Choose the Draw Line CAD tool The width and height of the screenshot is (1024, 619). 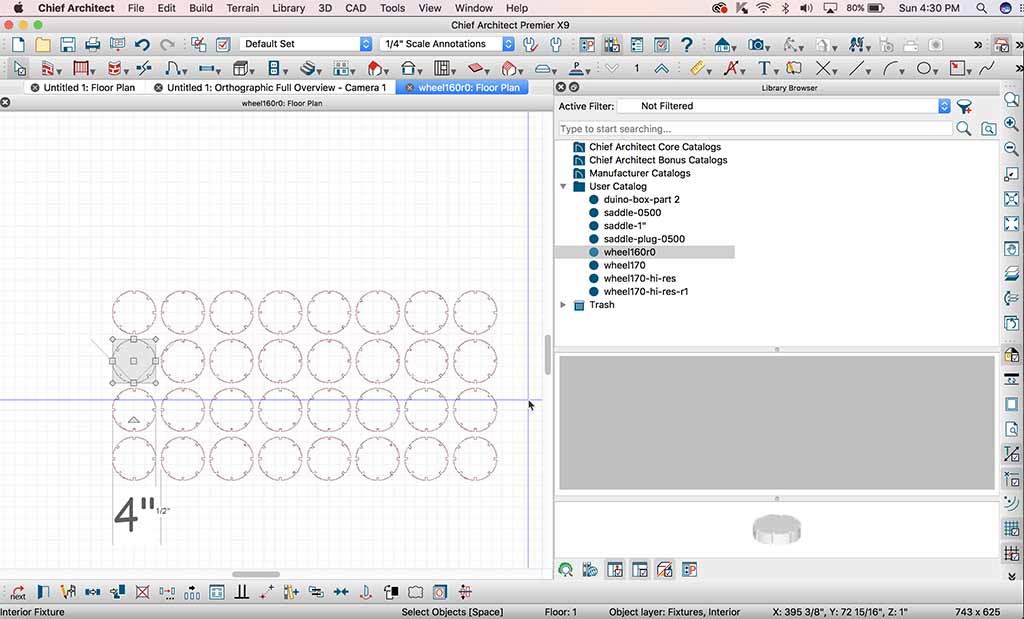pos(856,68)
